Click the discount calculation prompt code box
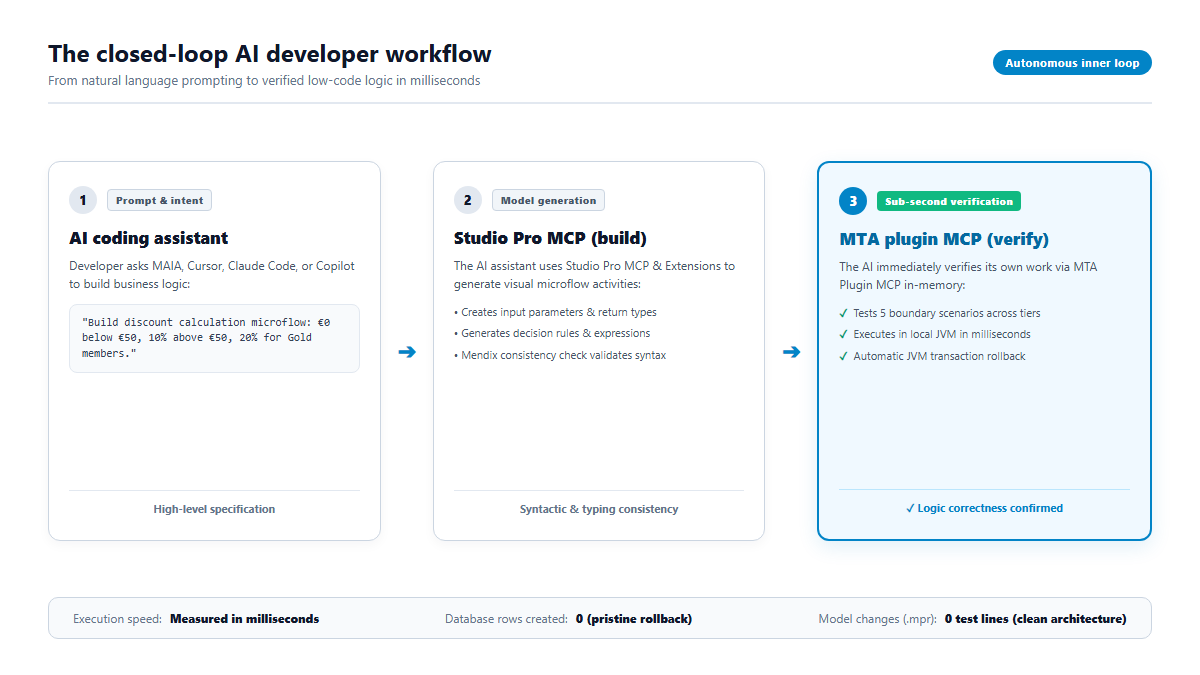The width and height of the screenshot is (1200, 675). (214, 338)
